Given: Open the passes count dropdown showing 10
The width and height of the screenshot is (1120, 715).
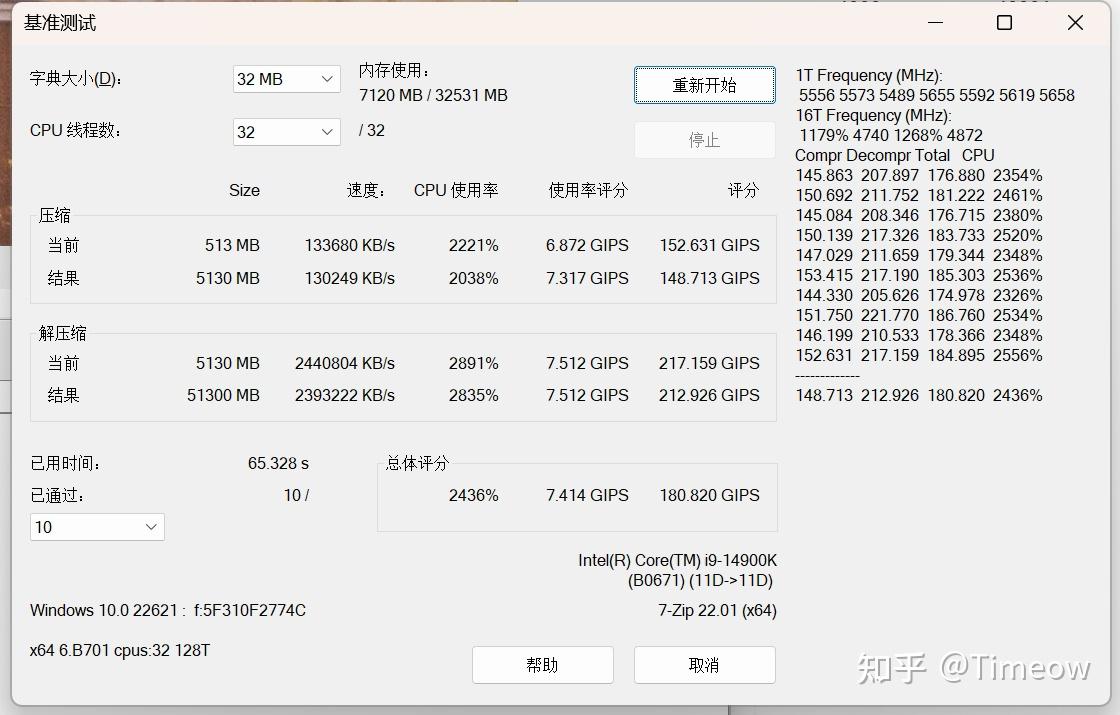Looking at the screenshot, I should tap(97, 527).
